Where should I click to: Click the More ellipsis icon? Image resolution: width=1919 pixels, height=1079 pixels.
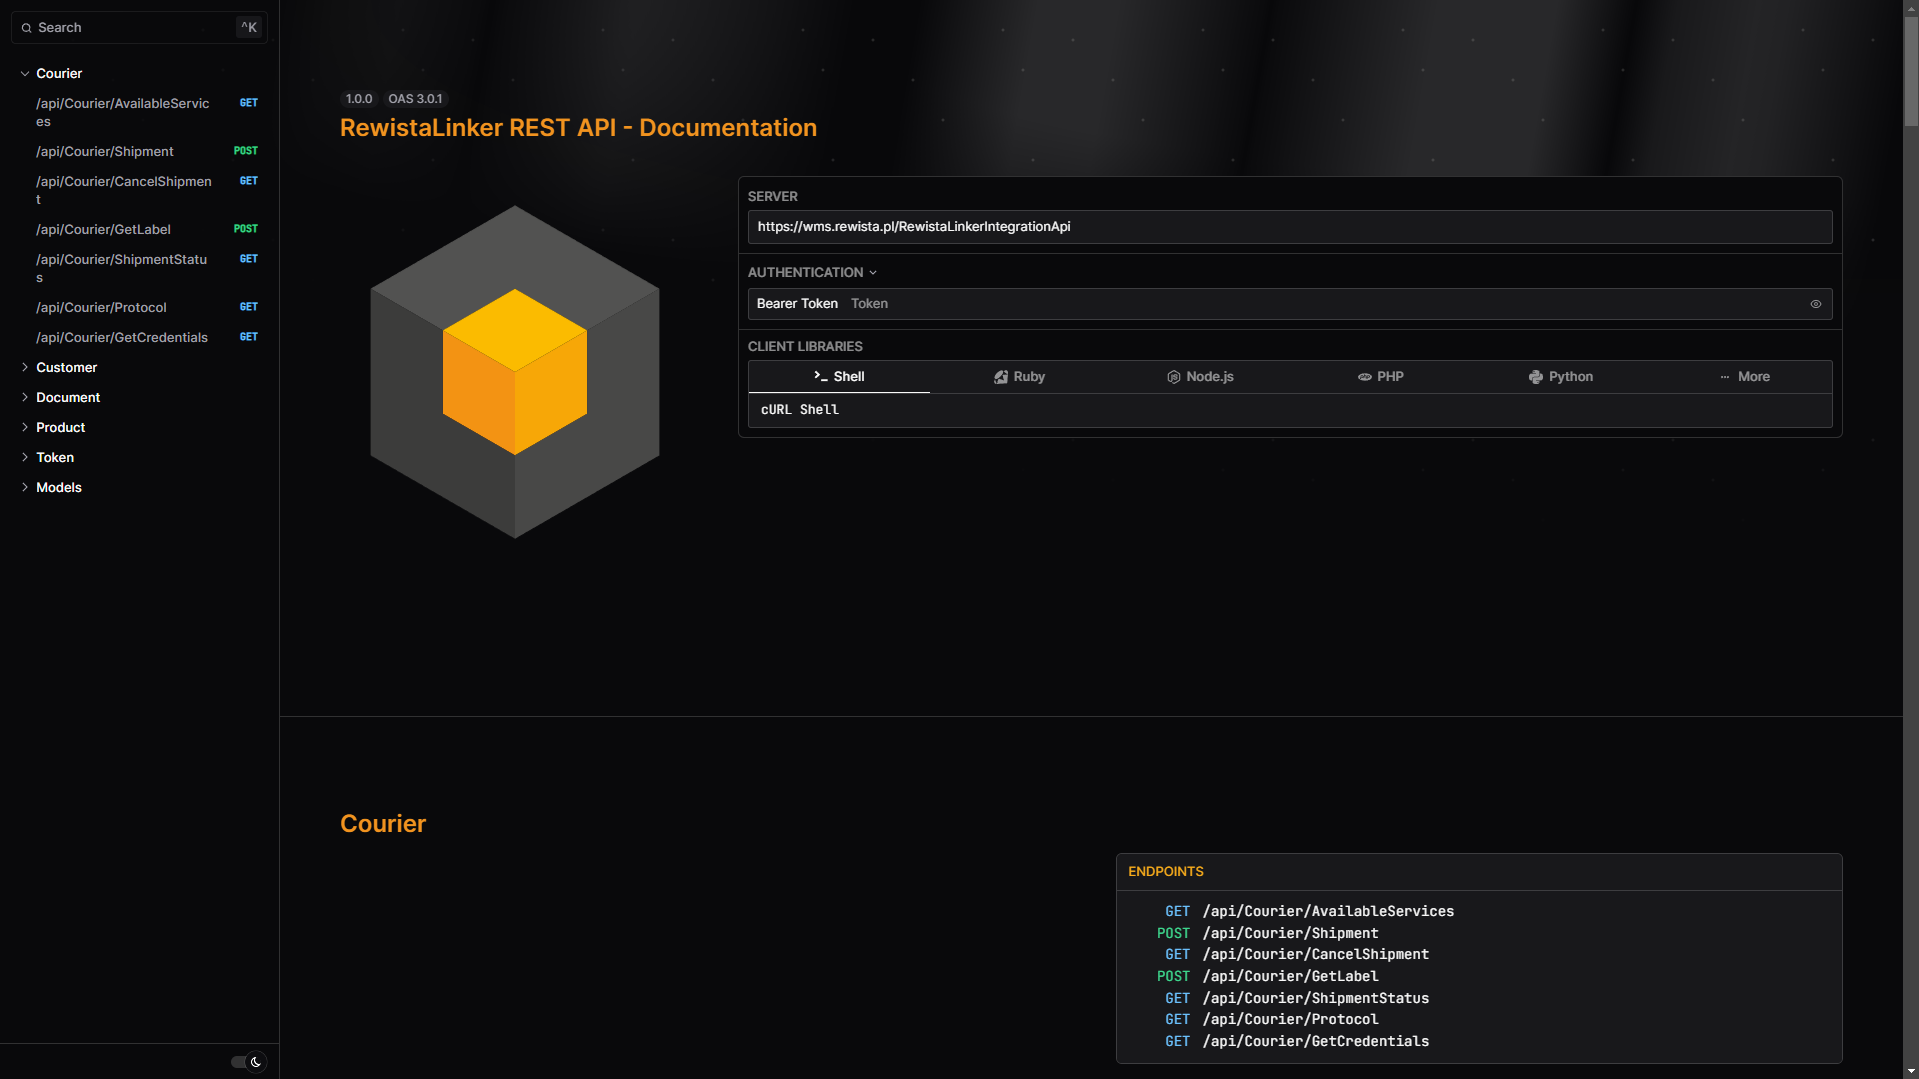click(x=1725, y=377)
